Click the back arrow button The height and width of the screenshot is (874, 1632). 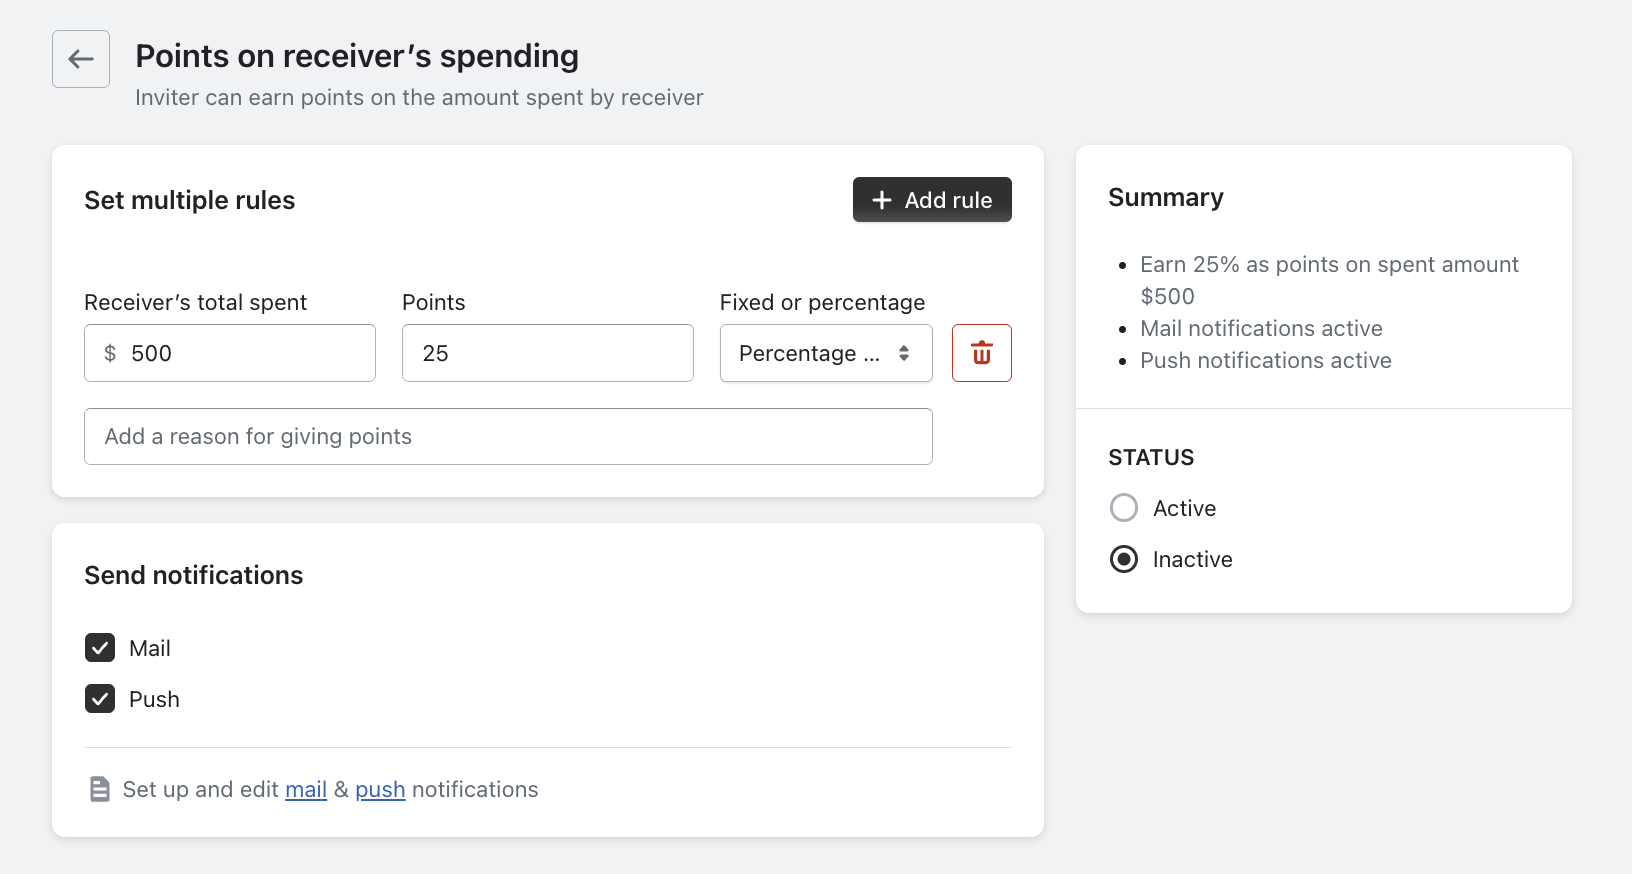[81, 59]
